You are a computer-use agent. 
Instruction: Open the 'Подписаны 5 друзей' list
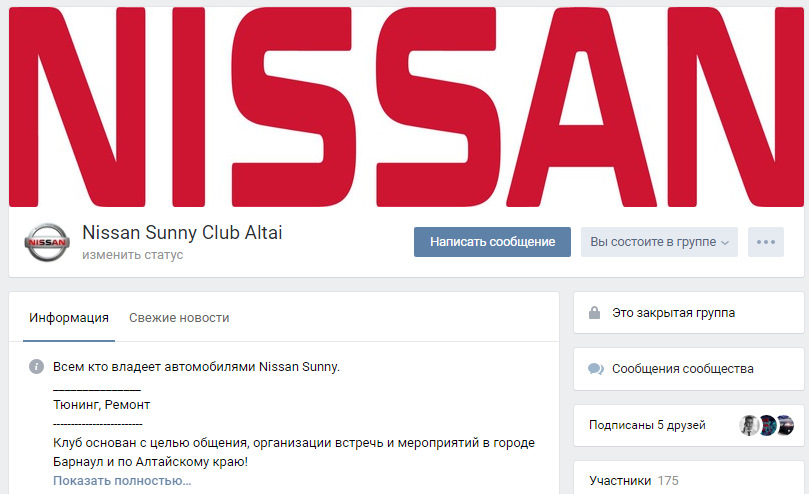click(647, 425)
